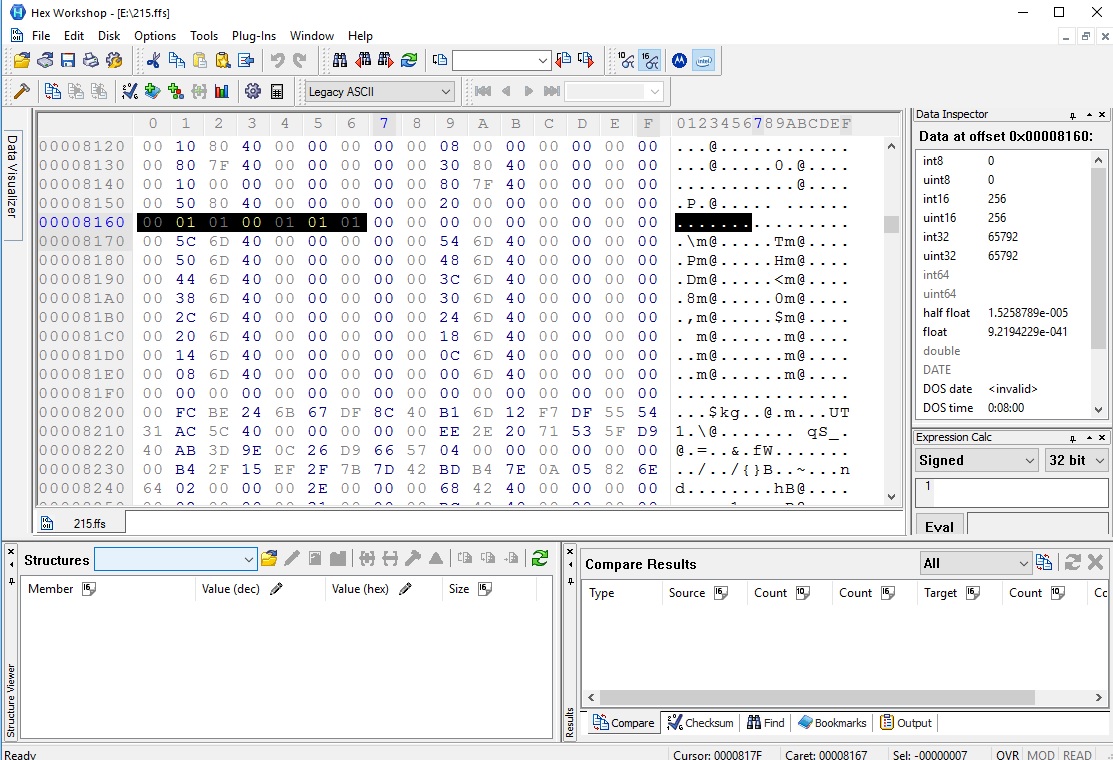
Task: Open the Options menu
Action: point(155,35)
